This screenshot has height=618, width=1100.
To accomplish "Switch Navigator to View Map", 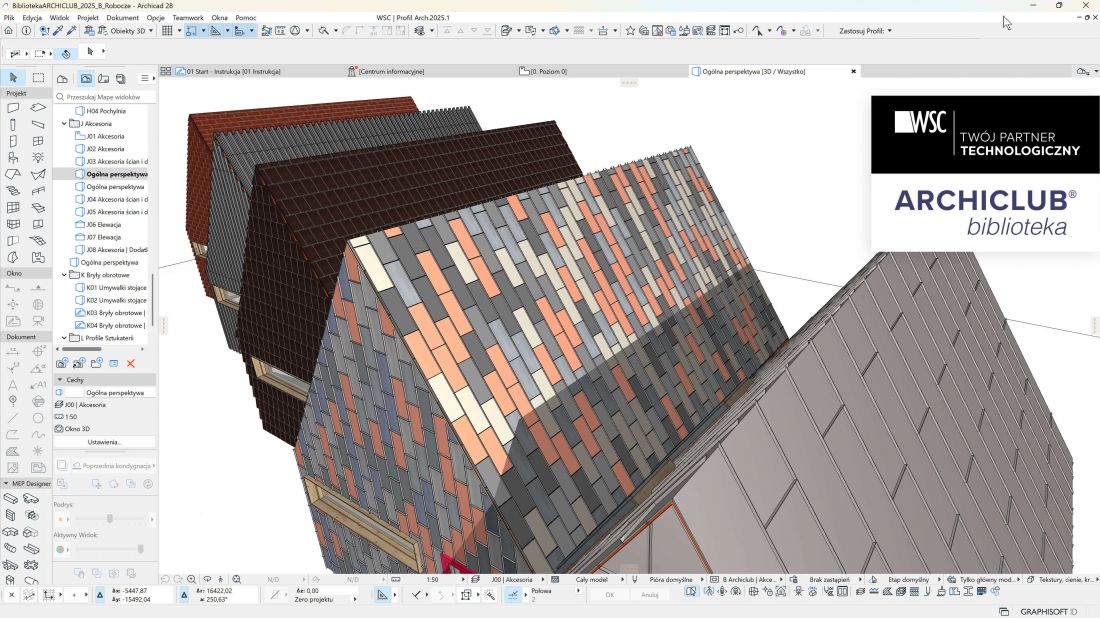I will click(86, 79).
